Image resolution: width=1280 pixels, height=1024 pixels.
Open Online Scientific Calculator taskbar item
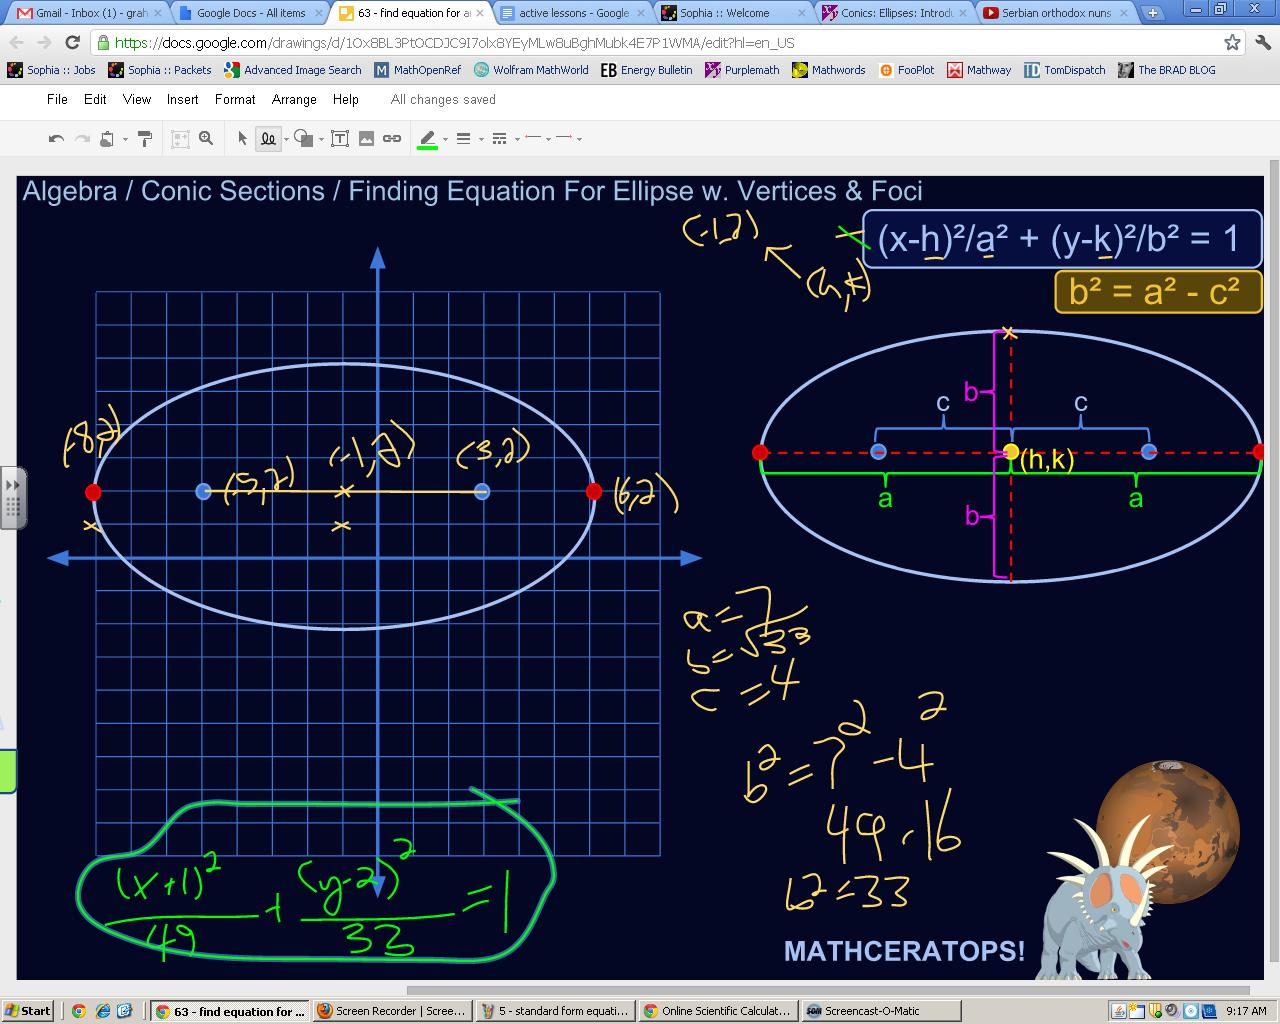click(x=719, y=1011)
